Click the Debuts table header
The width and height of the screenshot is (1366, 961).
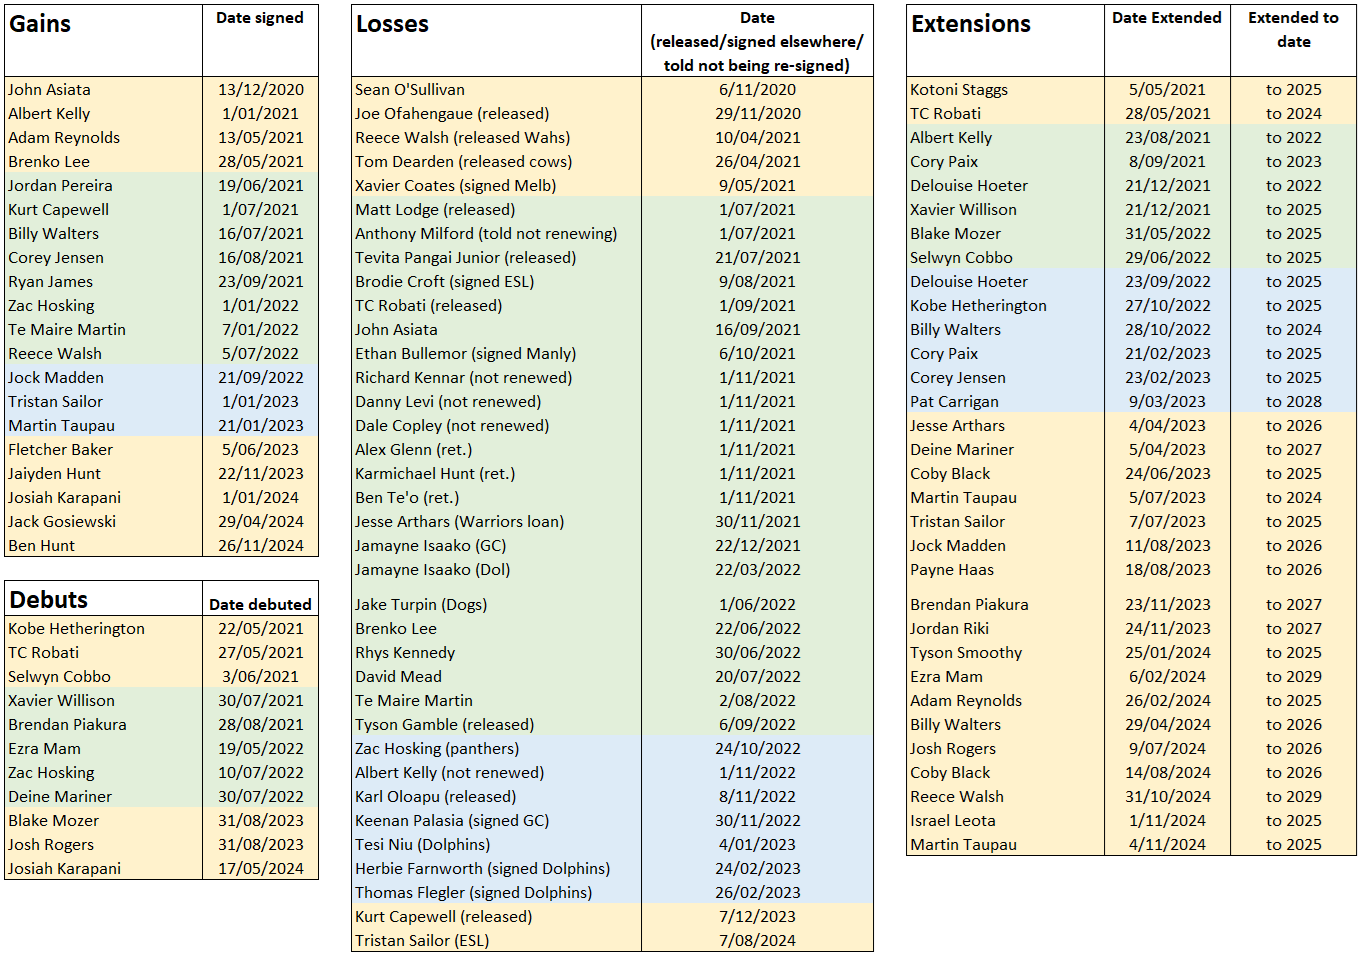click(104, 599)
